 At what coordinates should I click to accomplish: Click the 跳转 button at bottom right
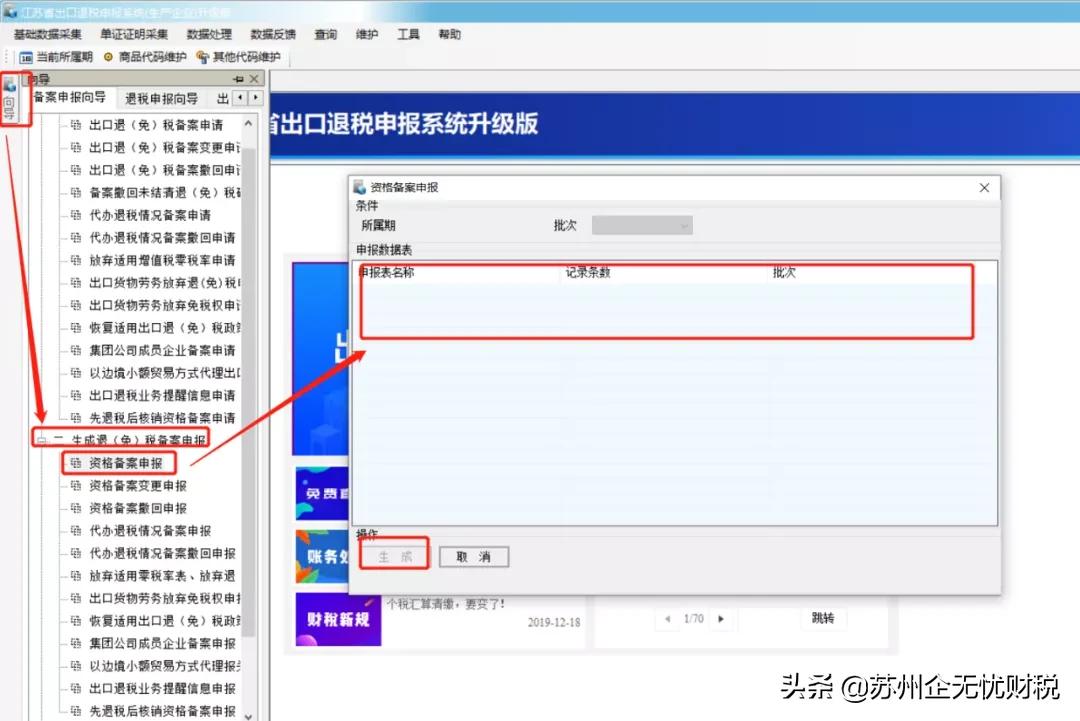823,619
